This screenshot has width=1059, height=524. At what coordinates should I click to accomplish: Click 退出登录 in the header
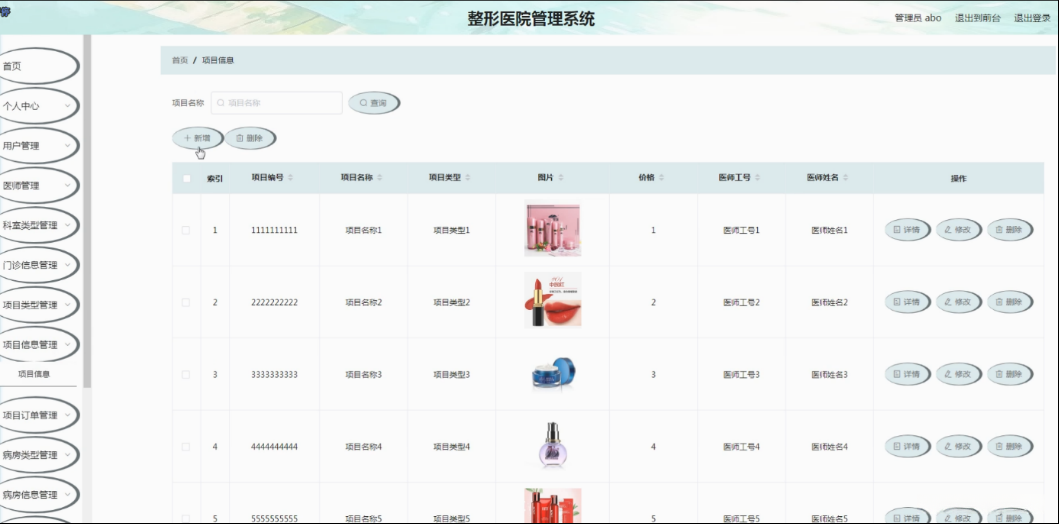click(1032, 18)
